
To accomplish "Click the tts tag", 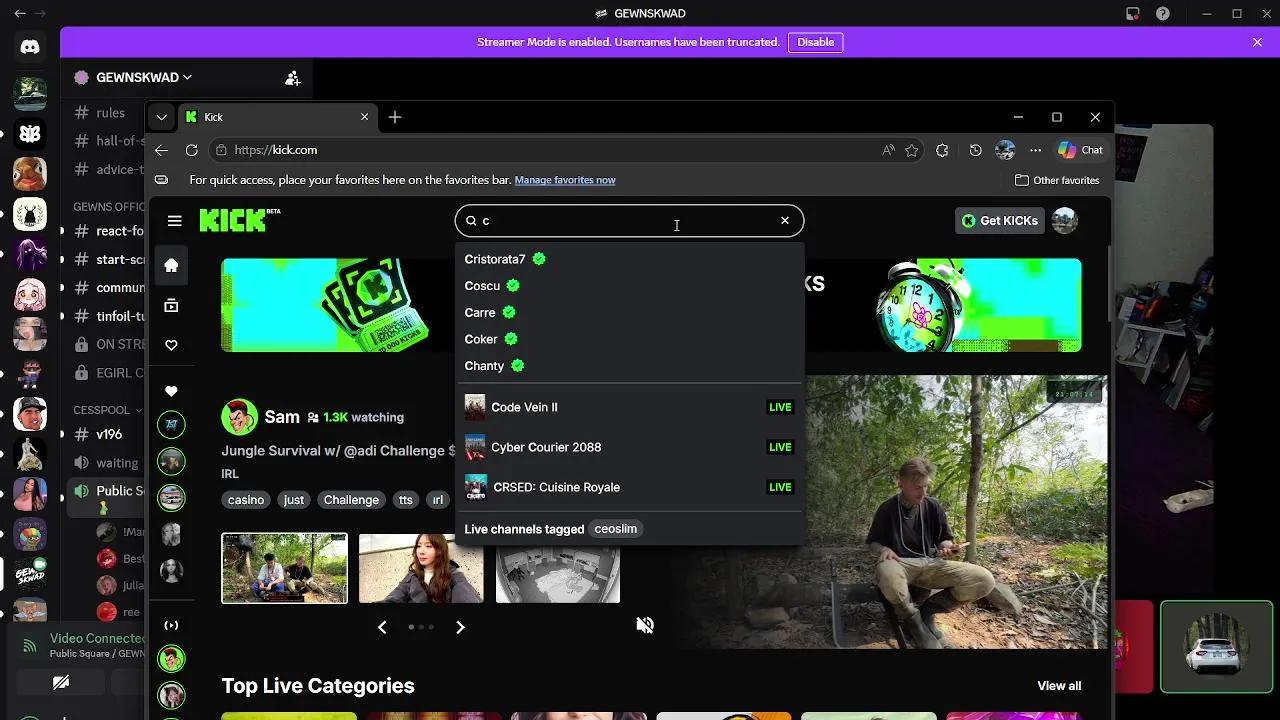I will point(405,500).
